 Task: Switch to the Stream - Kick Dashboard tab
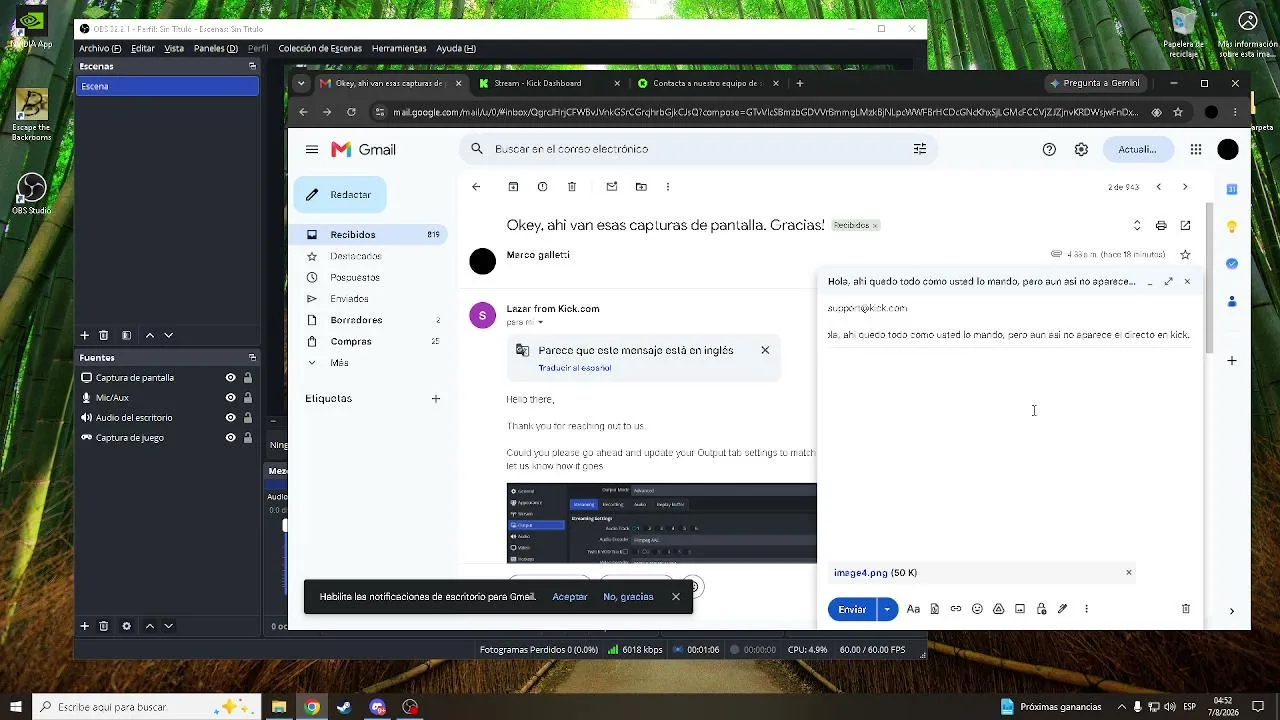549,84
